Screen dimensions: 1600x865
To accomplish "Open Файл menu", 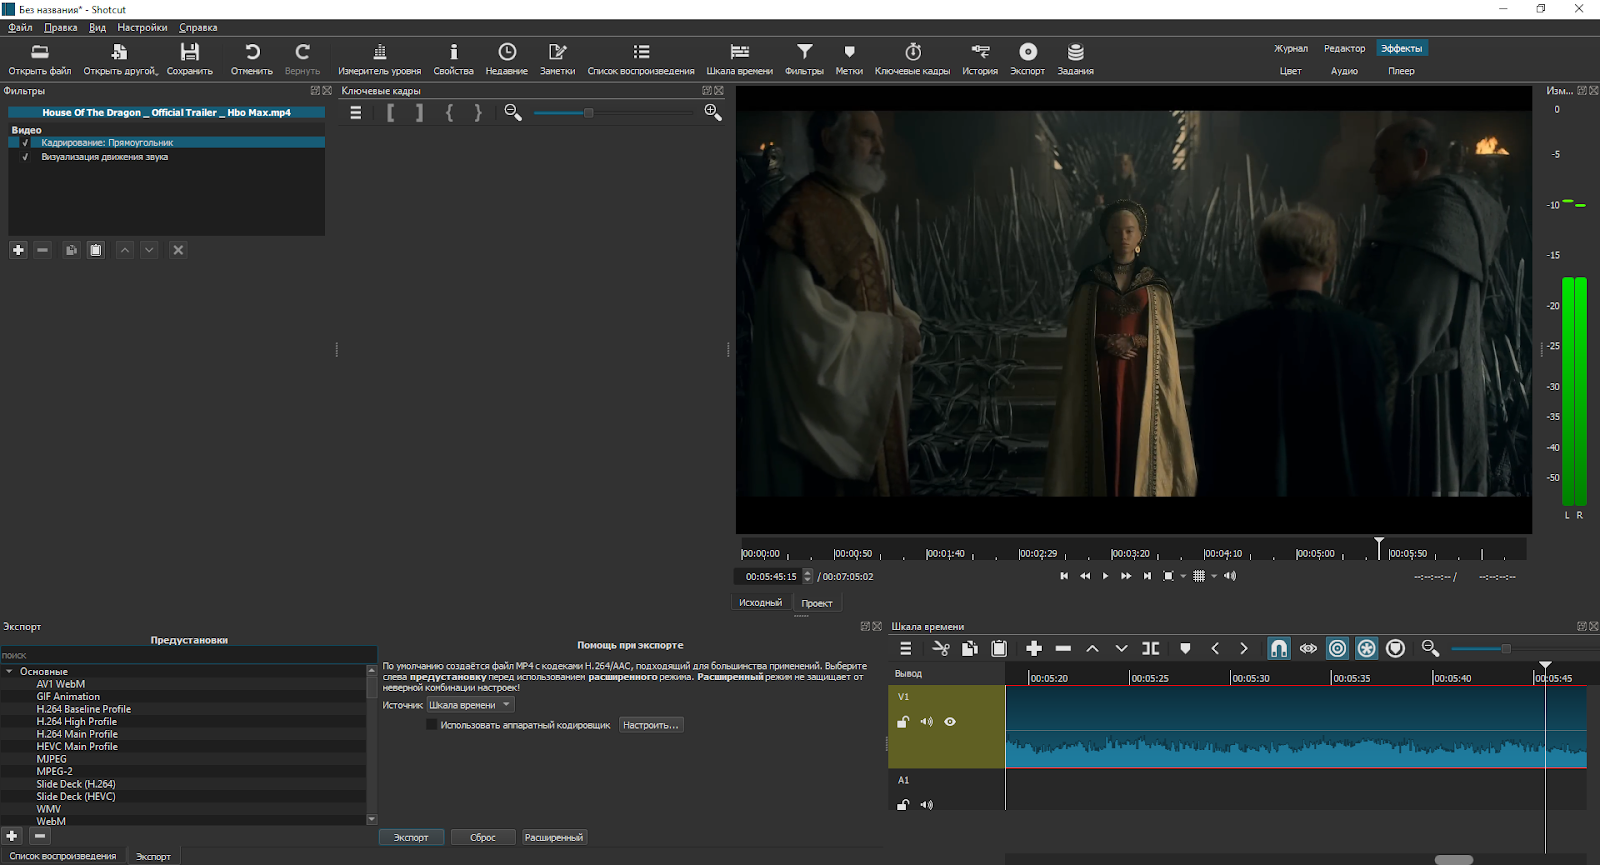I will (20, 28).
